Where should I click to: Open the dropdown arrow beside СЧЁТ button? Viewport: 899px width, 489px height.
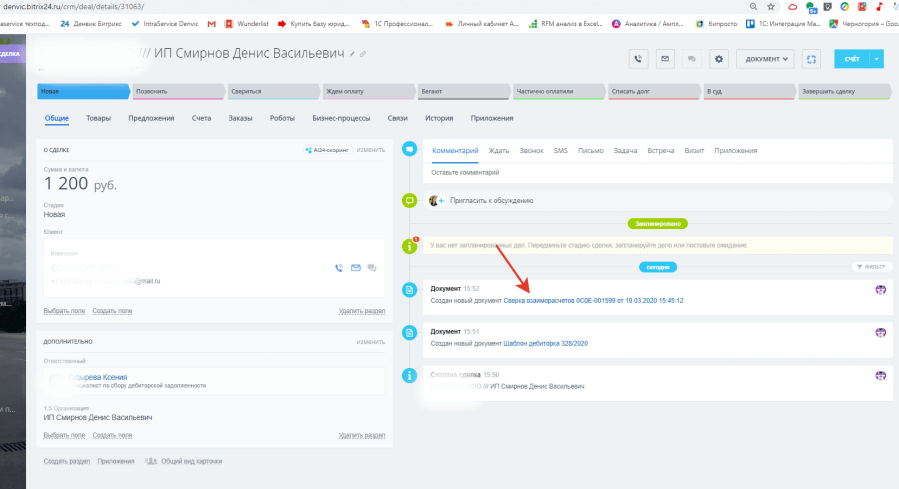pos(877,59)
